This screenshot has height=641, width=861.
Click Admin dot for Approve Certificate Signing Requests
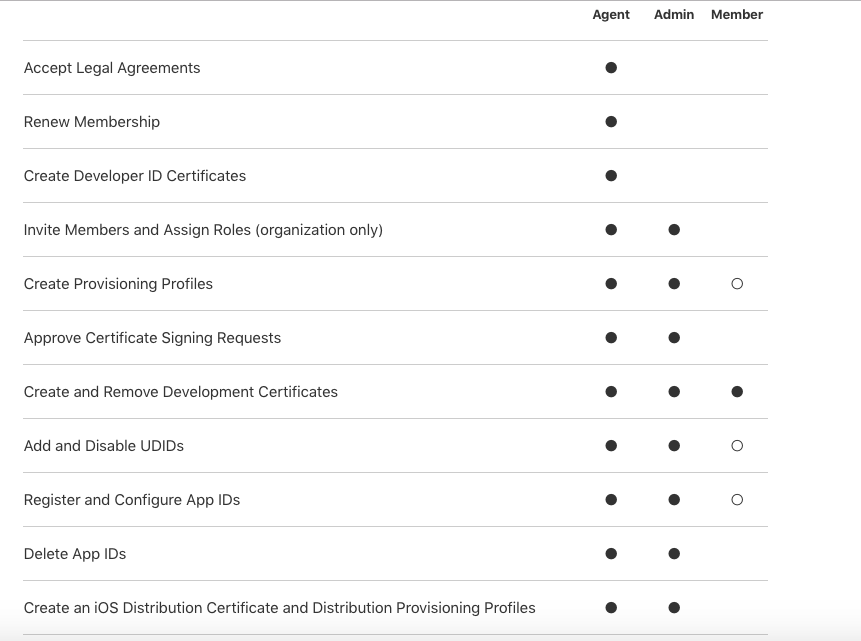pyautogui.click(x=674, y=338)
